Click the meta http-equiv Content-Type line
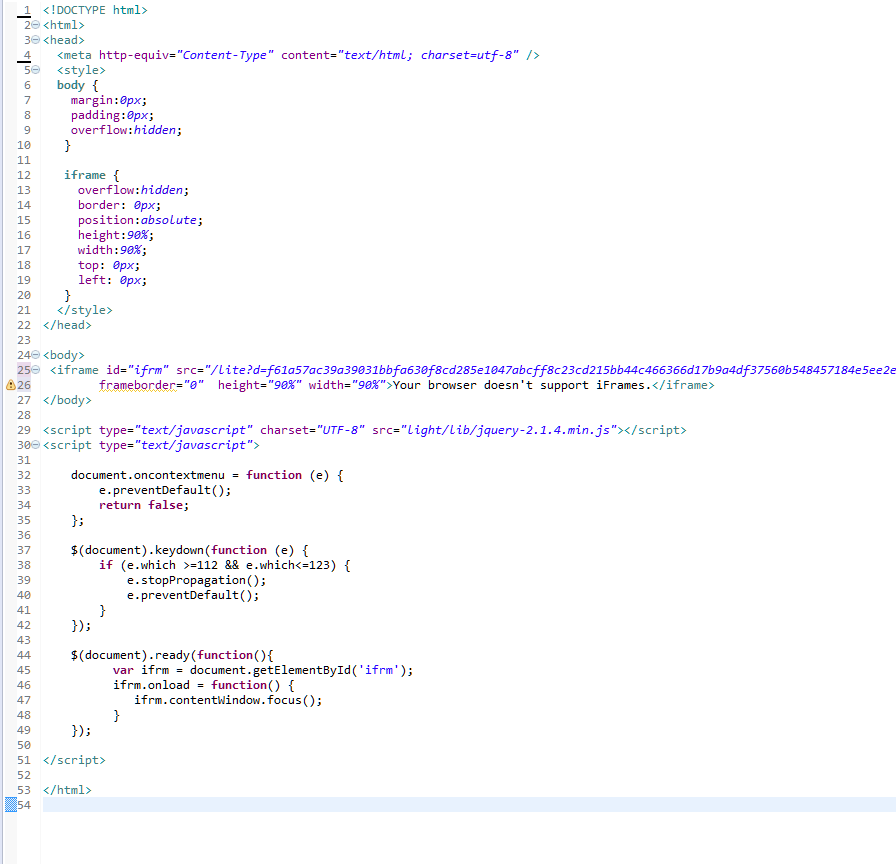896x864 pixels. tap(298, 55)
